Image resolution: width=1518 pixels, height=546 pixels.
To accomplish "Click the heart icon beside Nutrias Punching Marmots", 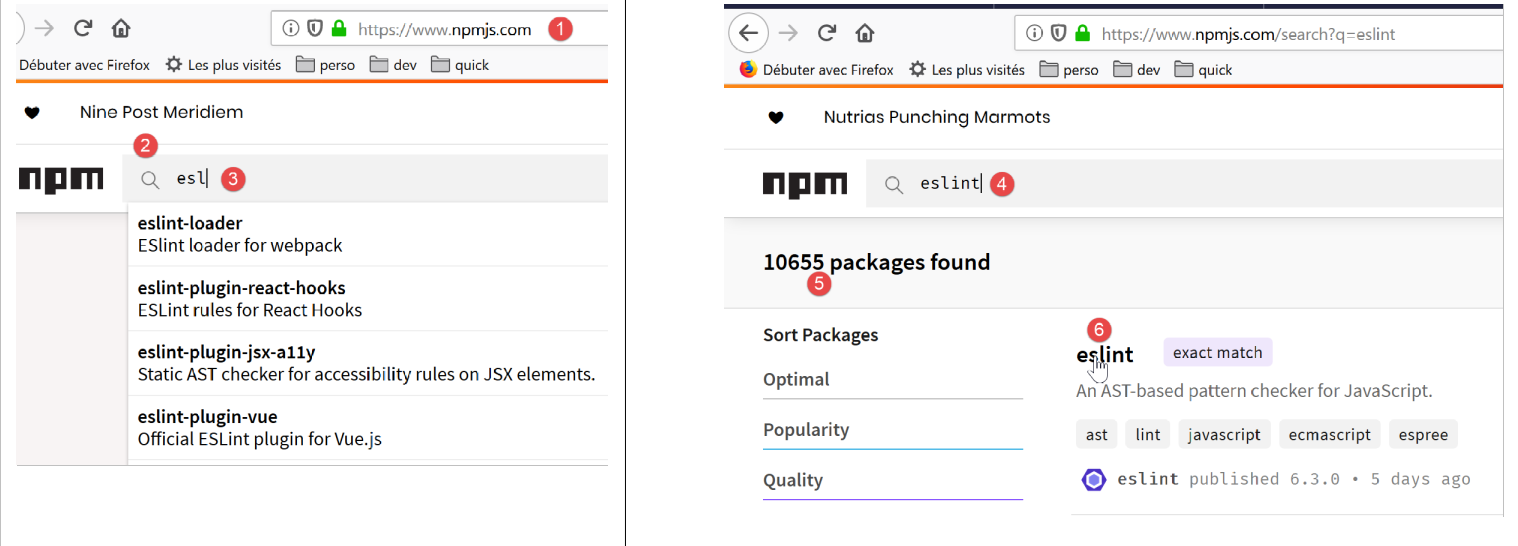I will (775, 118).
